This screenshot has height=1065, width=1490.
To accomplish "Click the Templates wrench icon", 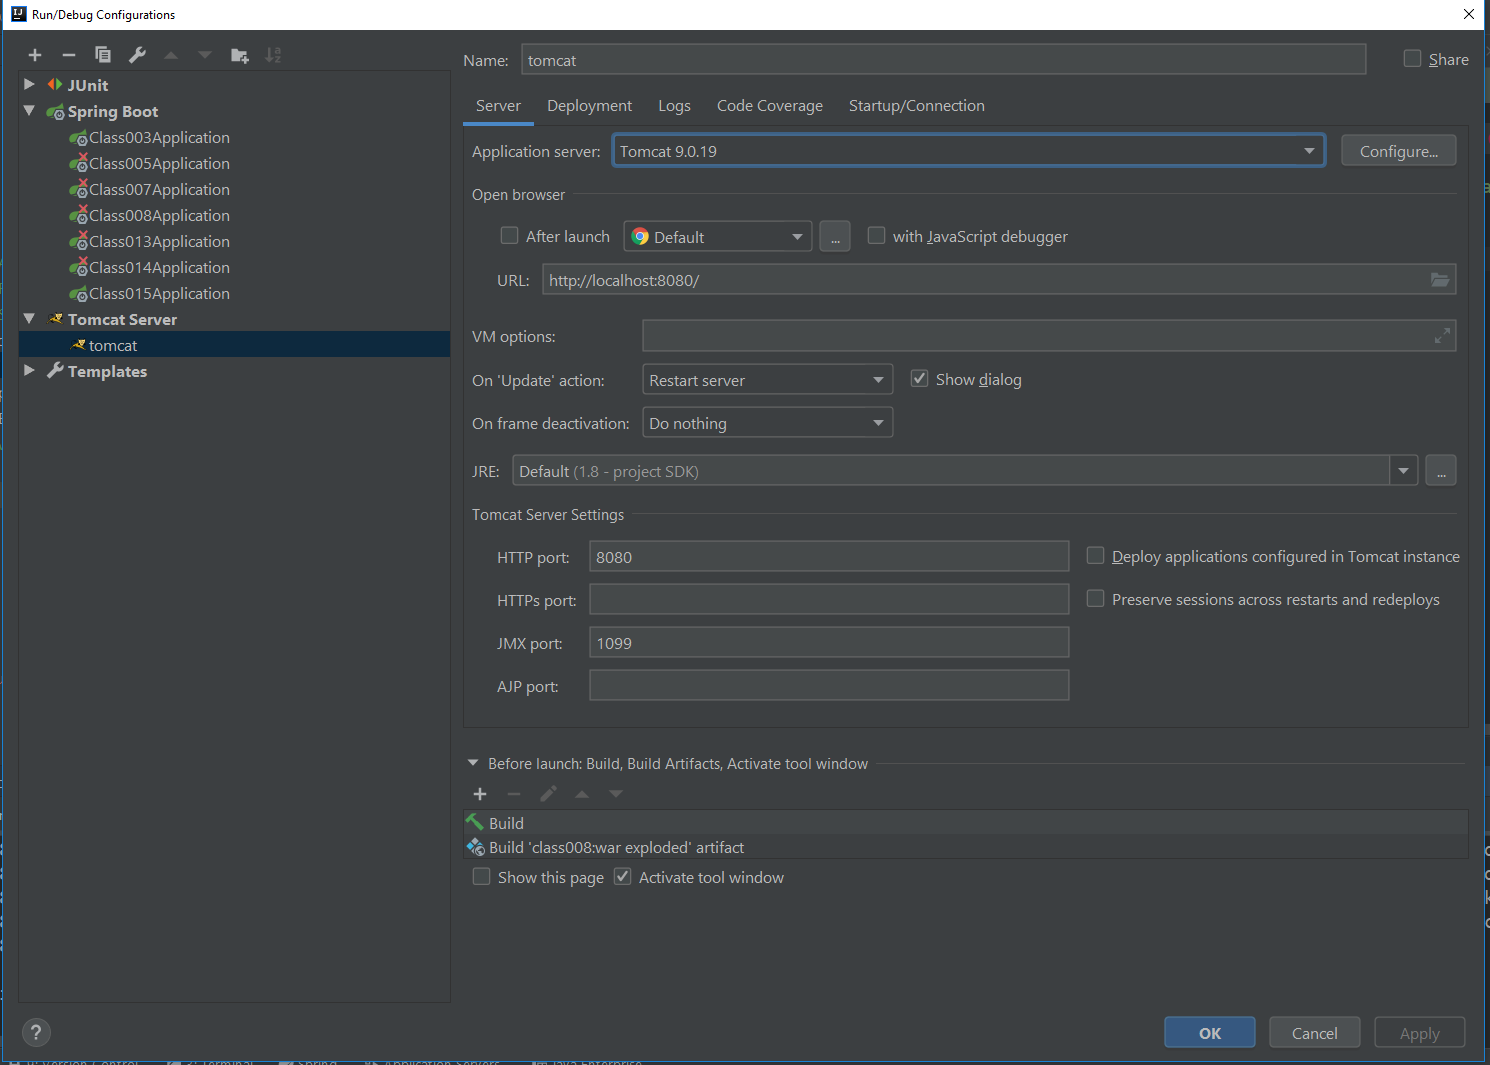I will [56, 371].
